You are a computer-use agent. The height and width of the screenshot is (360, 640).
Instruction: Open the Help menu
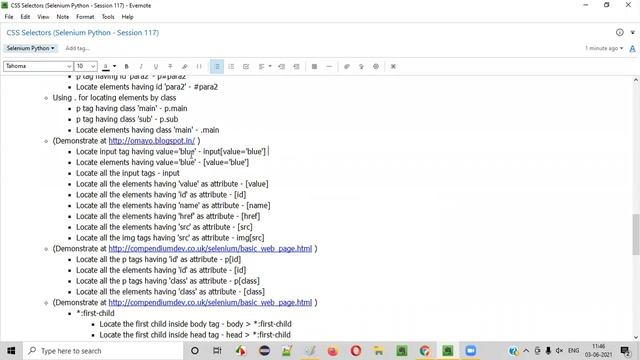point(127,17)
